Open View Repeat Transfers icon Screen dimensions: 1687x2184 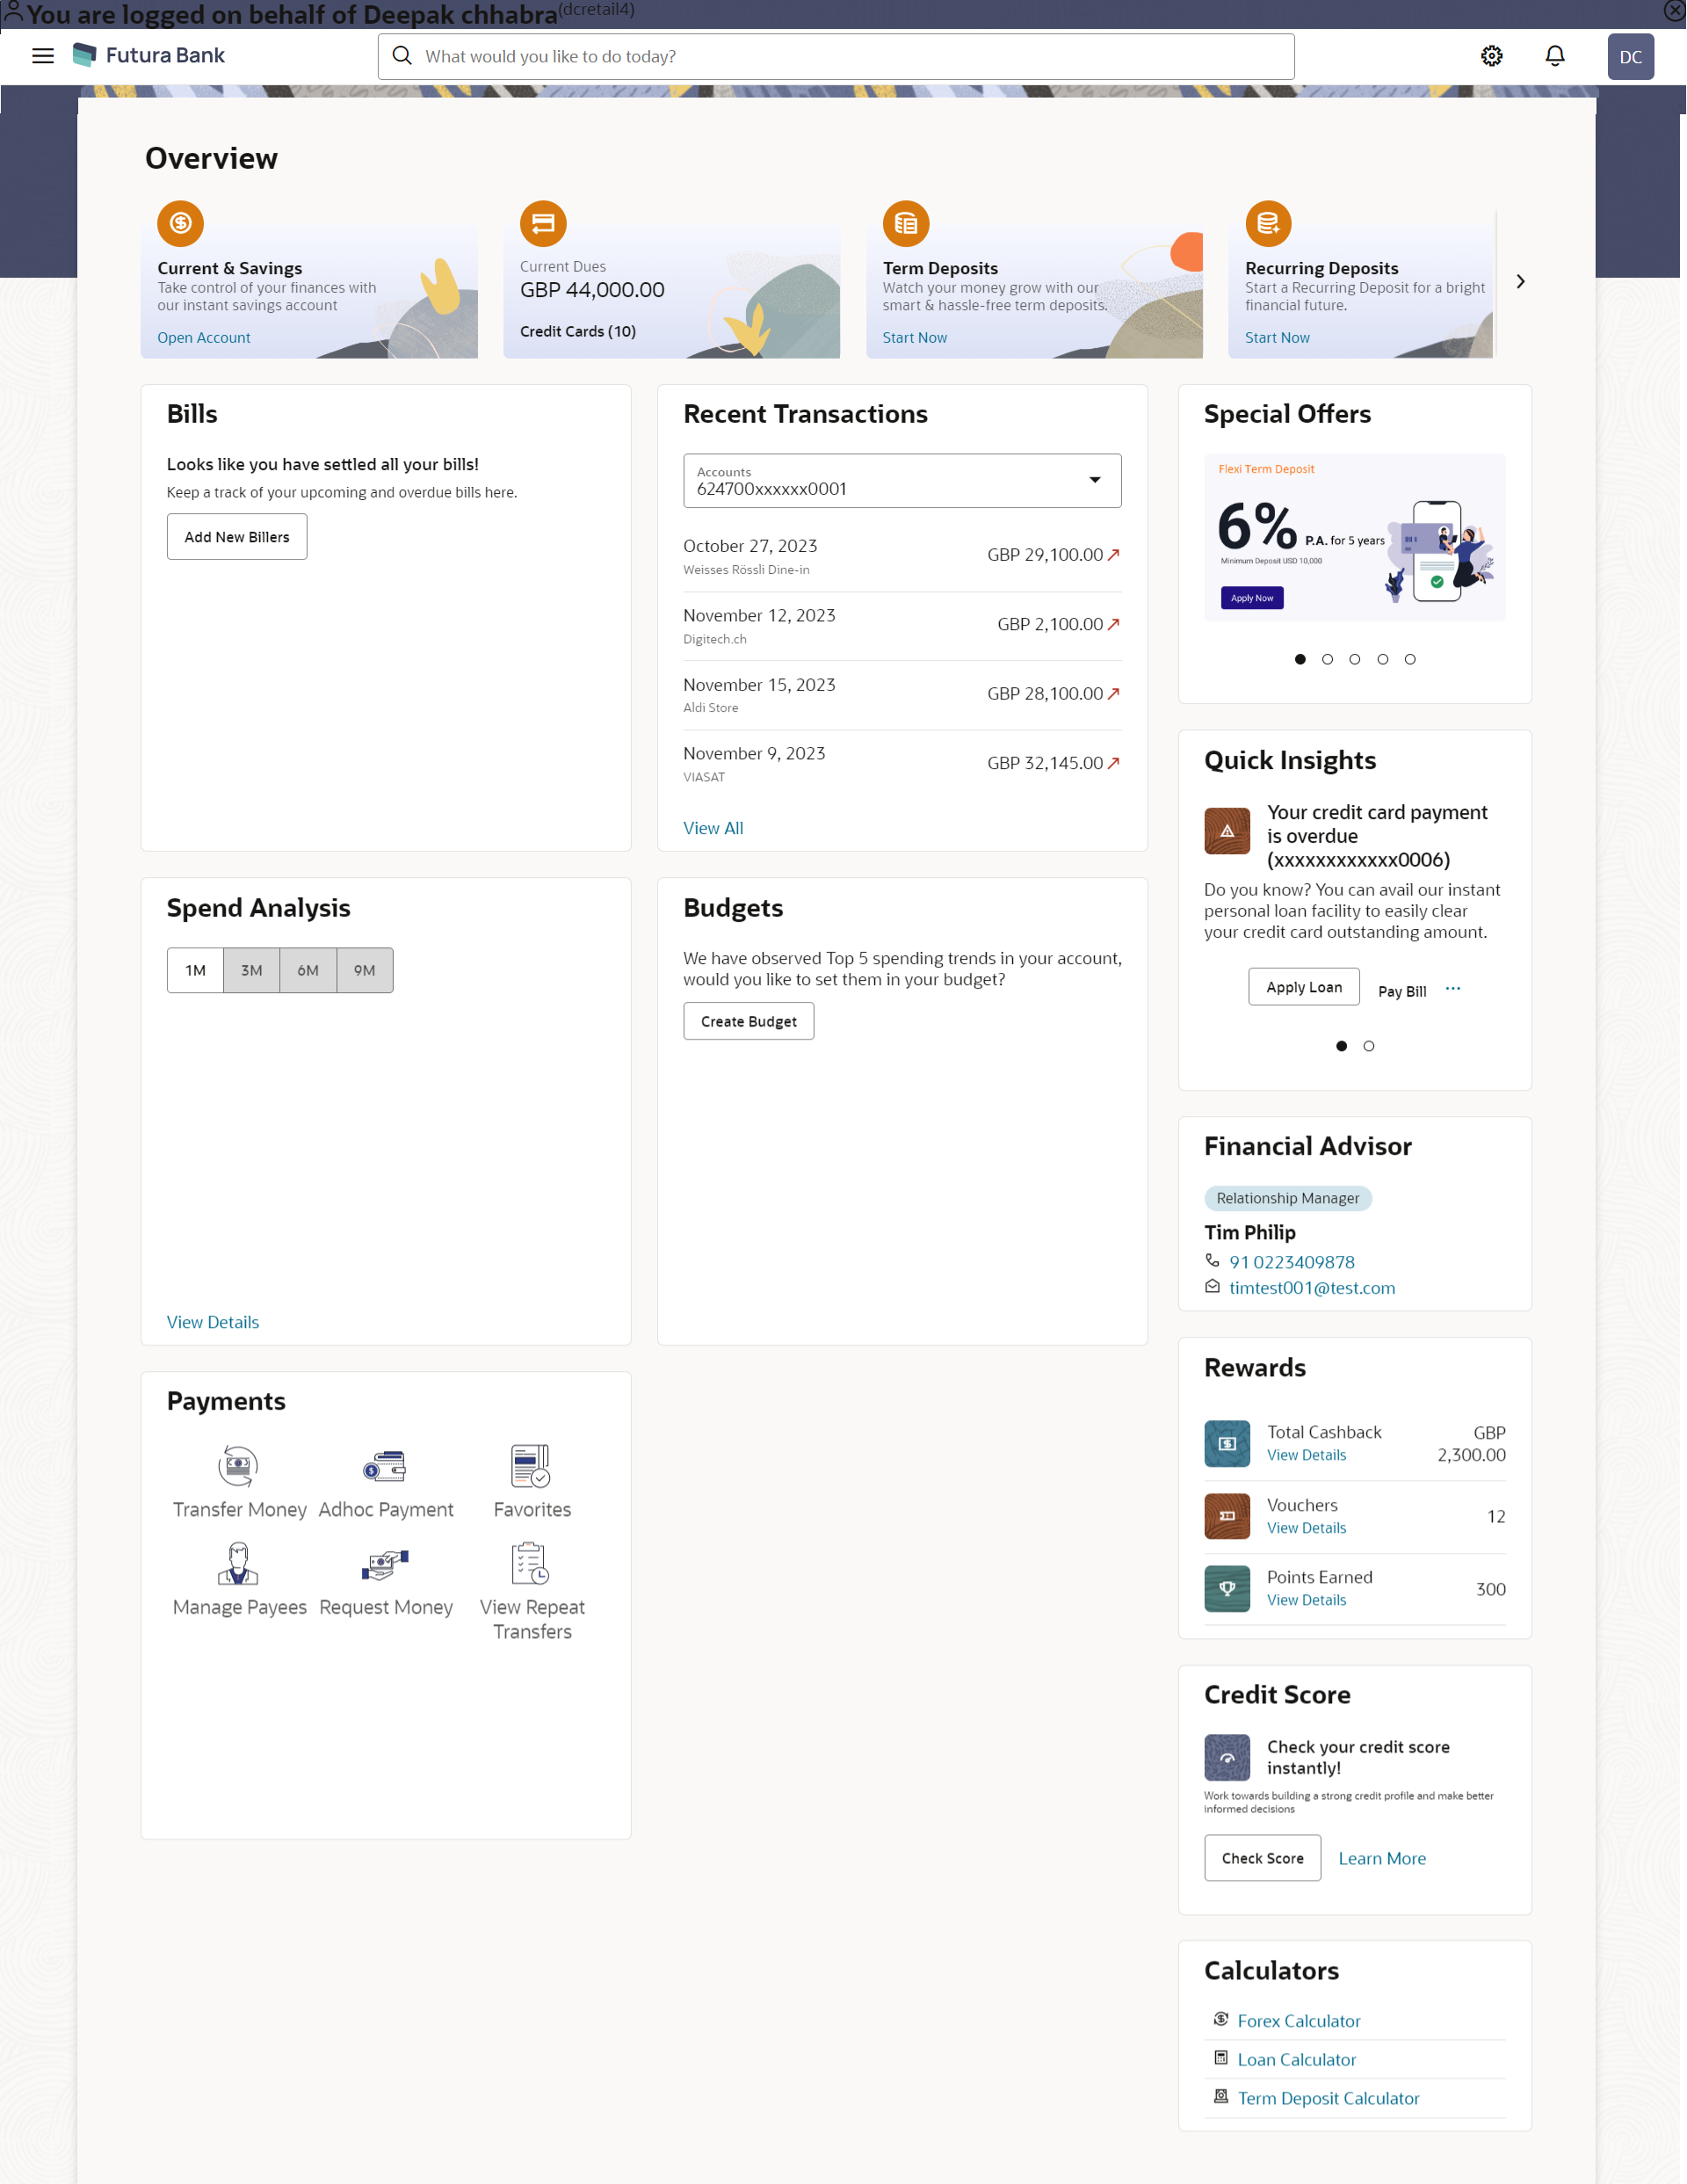click(531, 1563)
